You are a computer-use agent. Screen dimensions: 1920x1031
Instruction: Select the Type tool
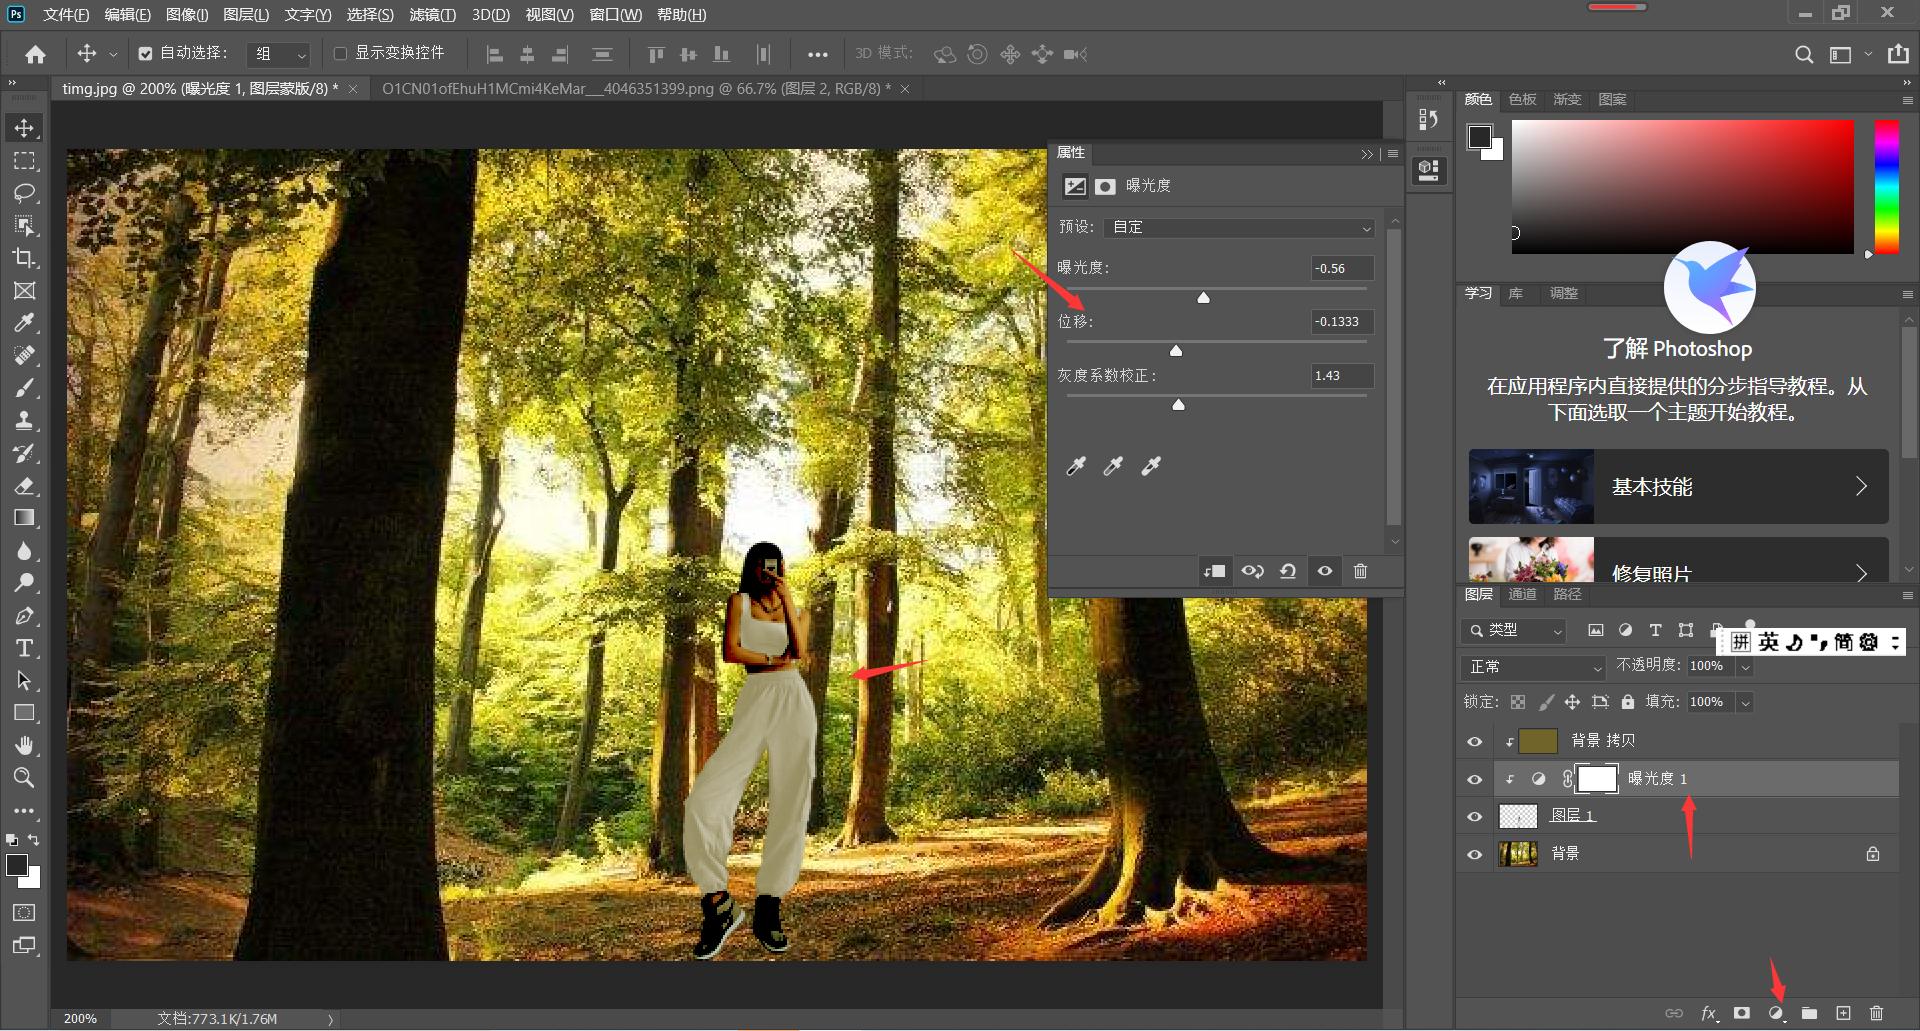(x=24, y=648)
